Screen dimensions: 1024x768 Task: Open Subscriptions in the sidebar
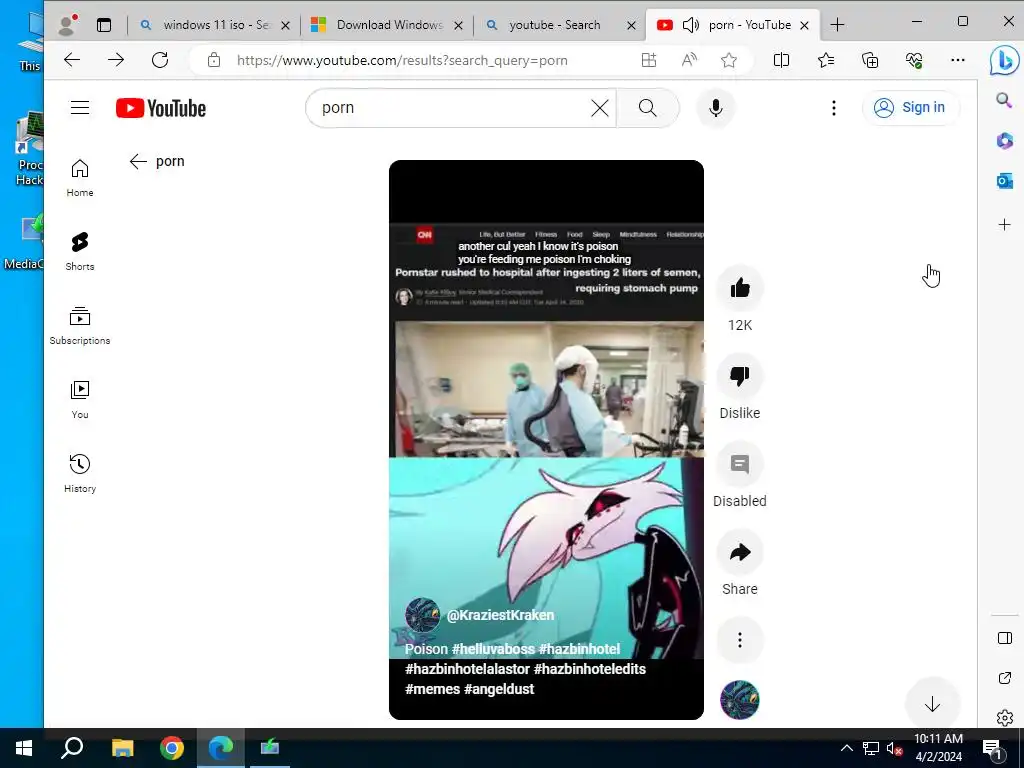coord(80,325)
